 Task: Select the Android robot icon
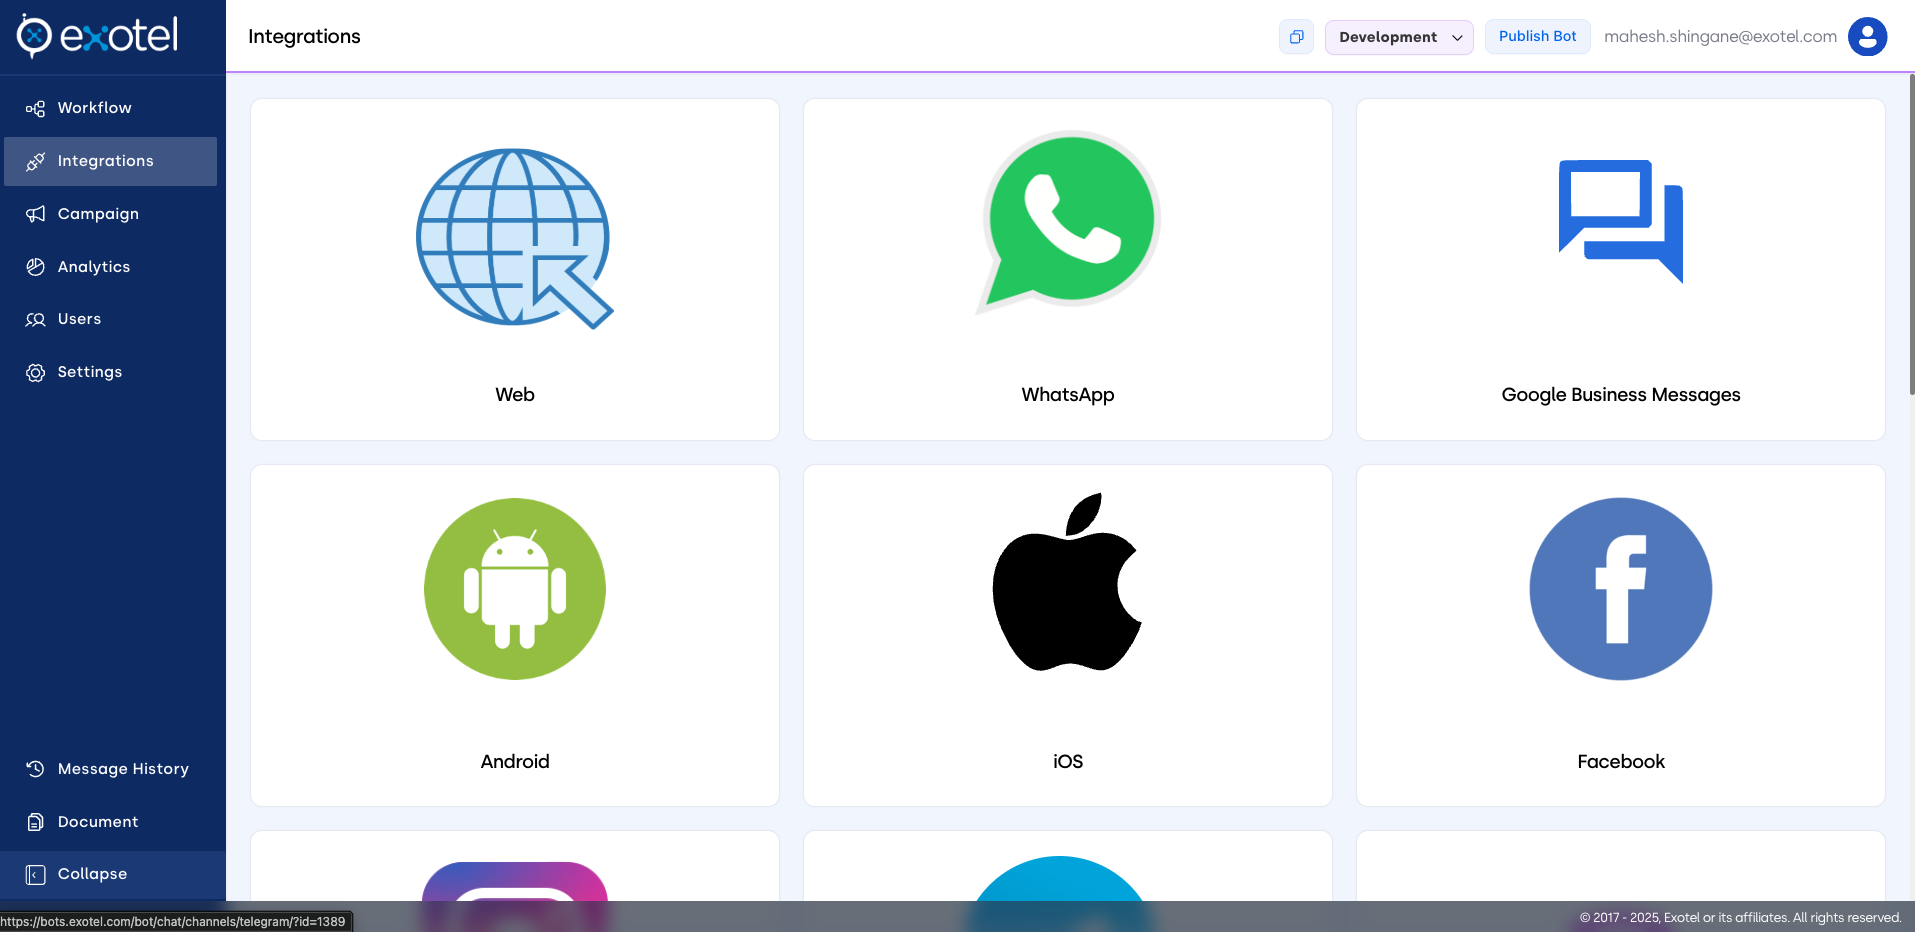click(x=515, y=589)
